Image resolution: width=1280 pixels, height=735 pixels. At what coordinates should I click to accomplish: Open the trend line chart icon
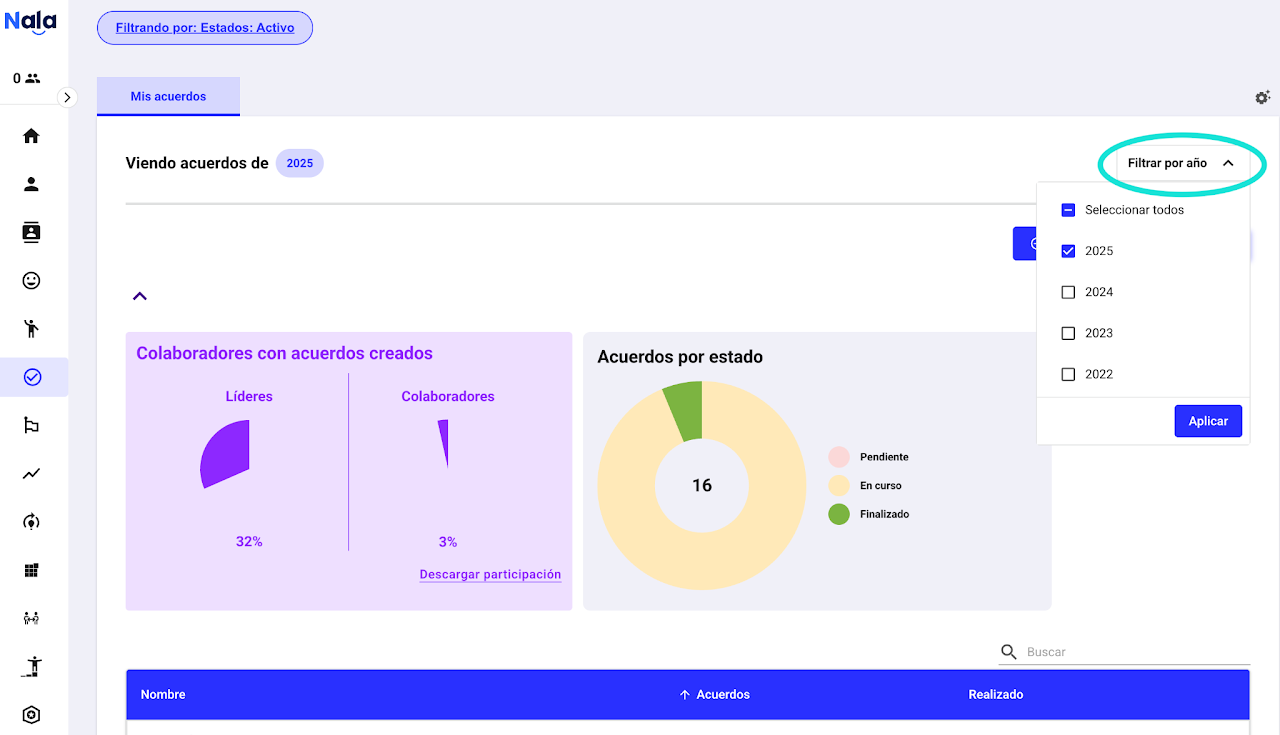[x=31, y=474]
